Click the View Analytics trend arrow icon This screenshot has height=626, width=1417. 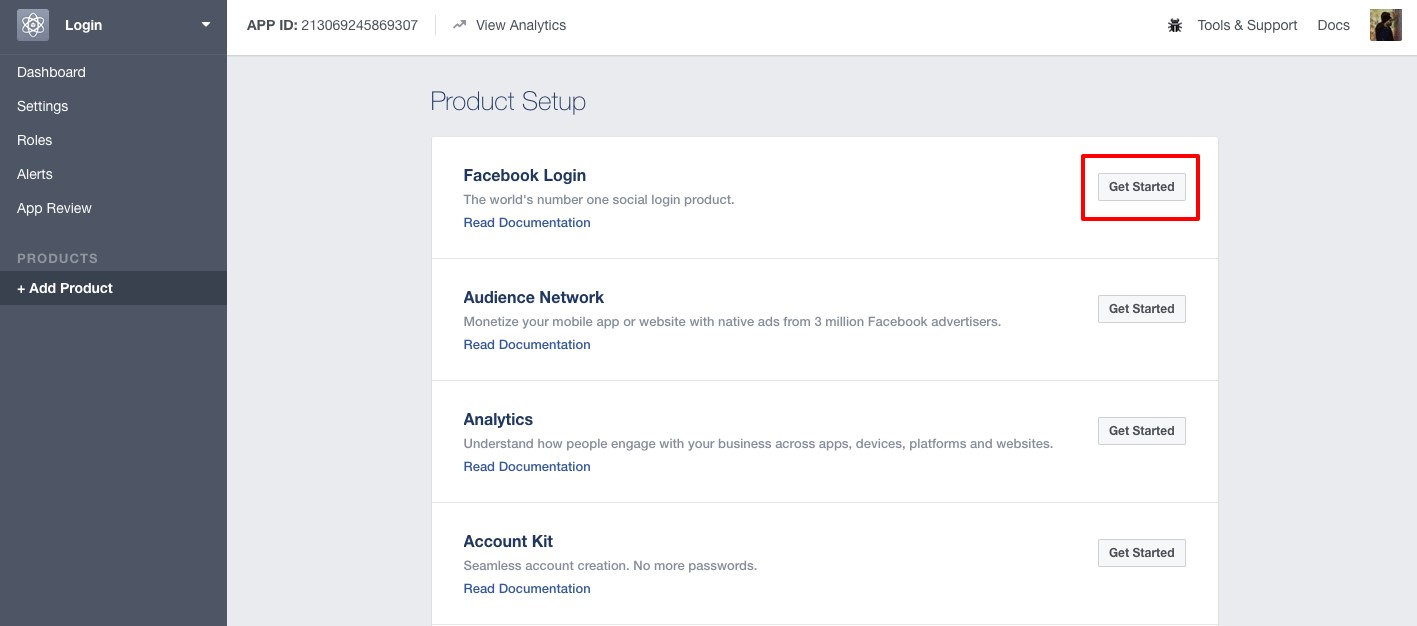pos(459,25)
